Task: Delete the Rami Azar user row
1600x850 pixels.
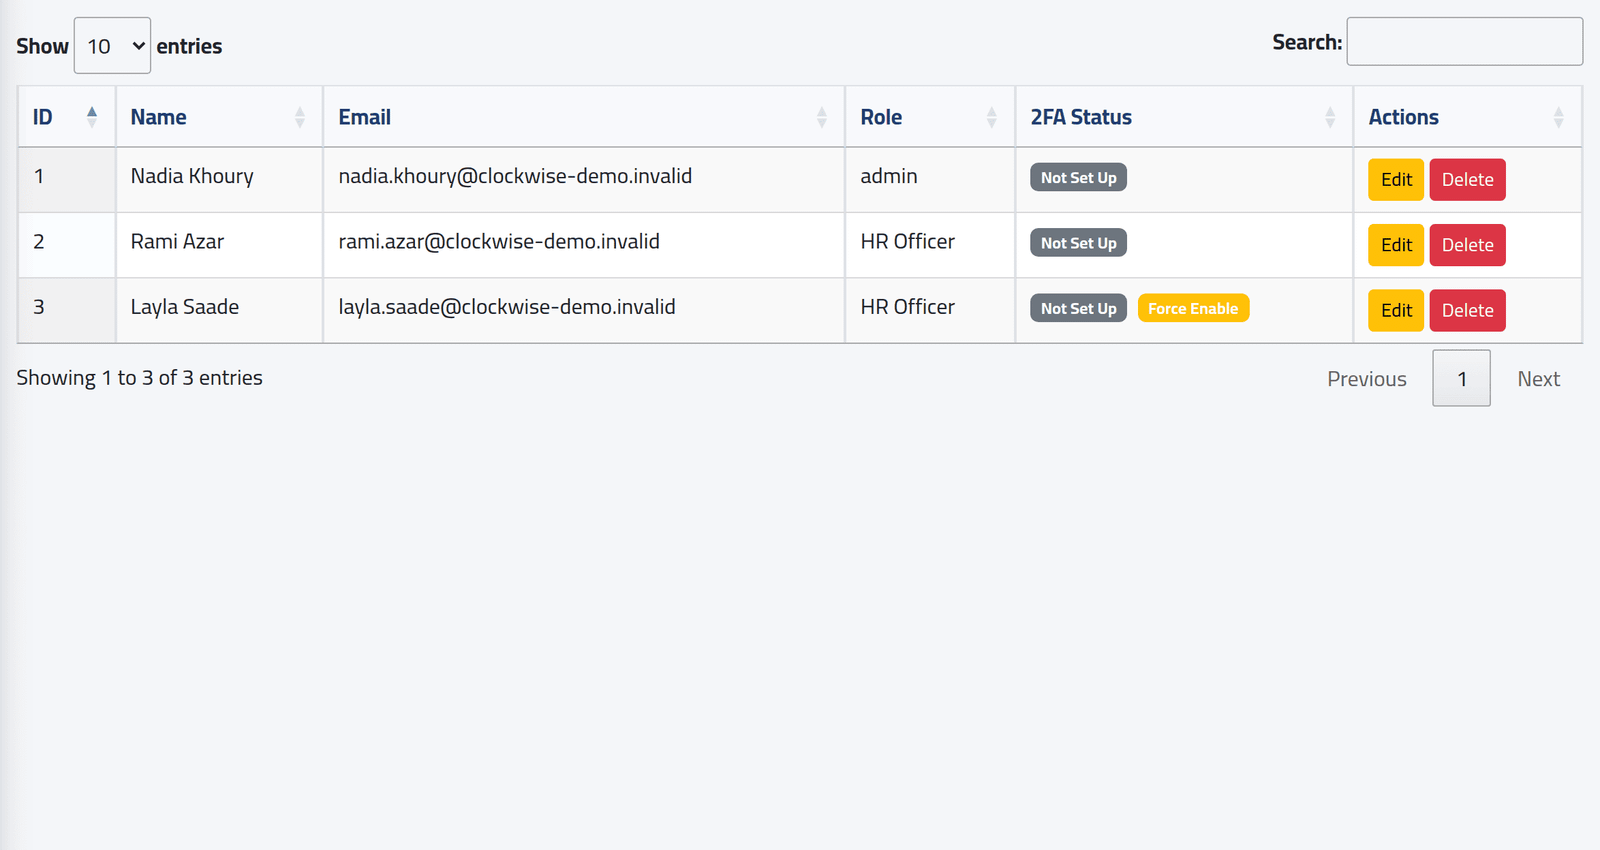Action: coord(1467,245)
